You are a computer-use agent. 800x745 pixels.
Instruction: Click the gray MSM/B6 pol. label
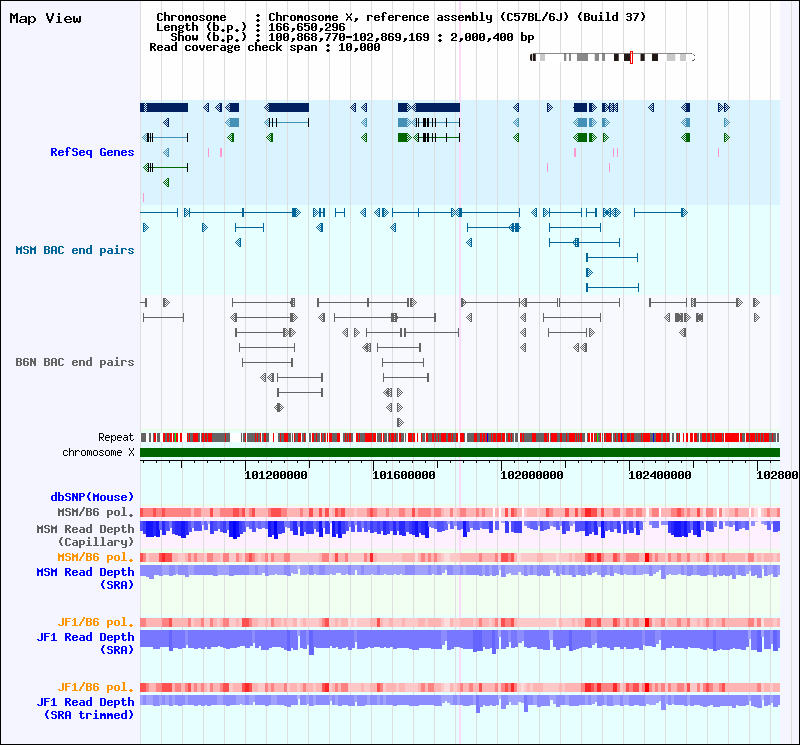click(95, 512)
